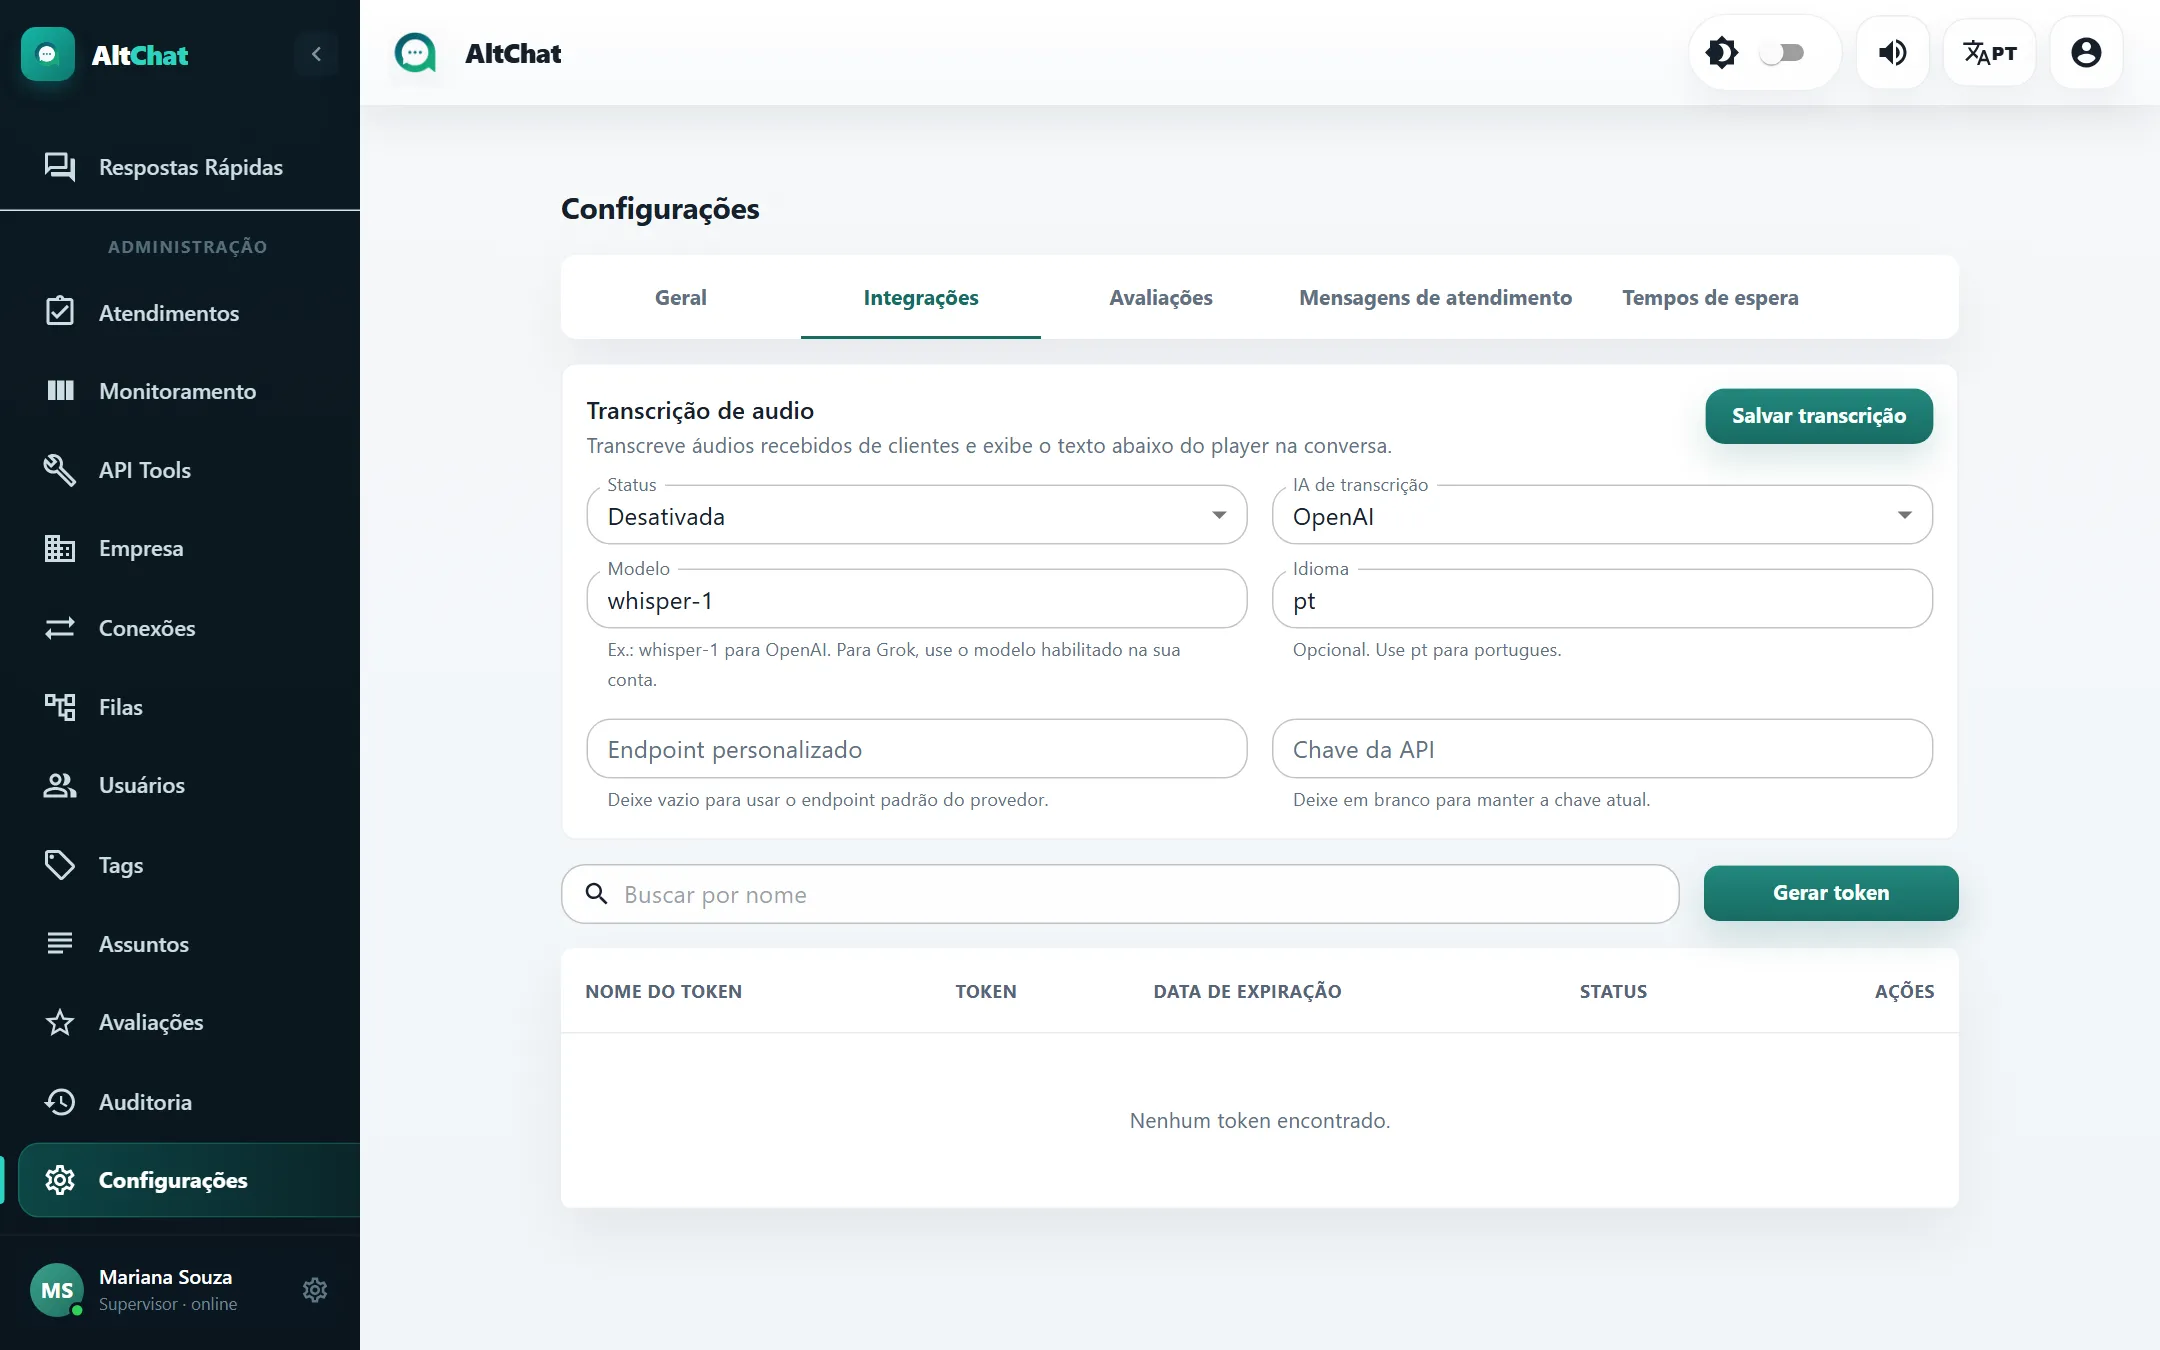Open Respostas Rápidas chat icon in sidebar
2160x1350 pixels.
(x=60, y=167)
